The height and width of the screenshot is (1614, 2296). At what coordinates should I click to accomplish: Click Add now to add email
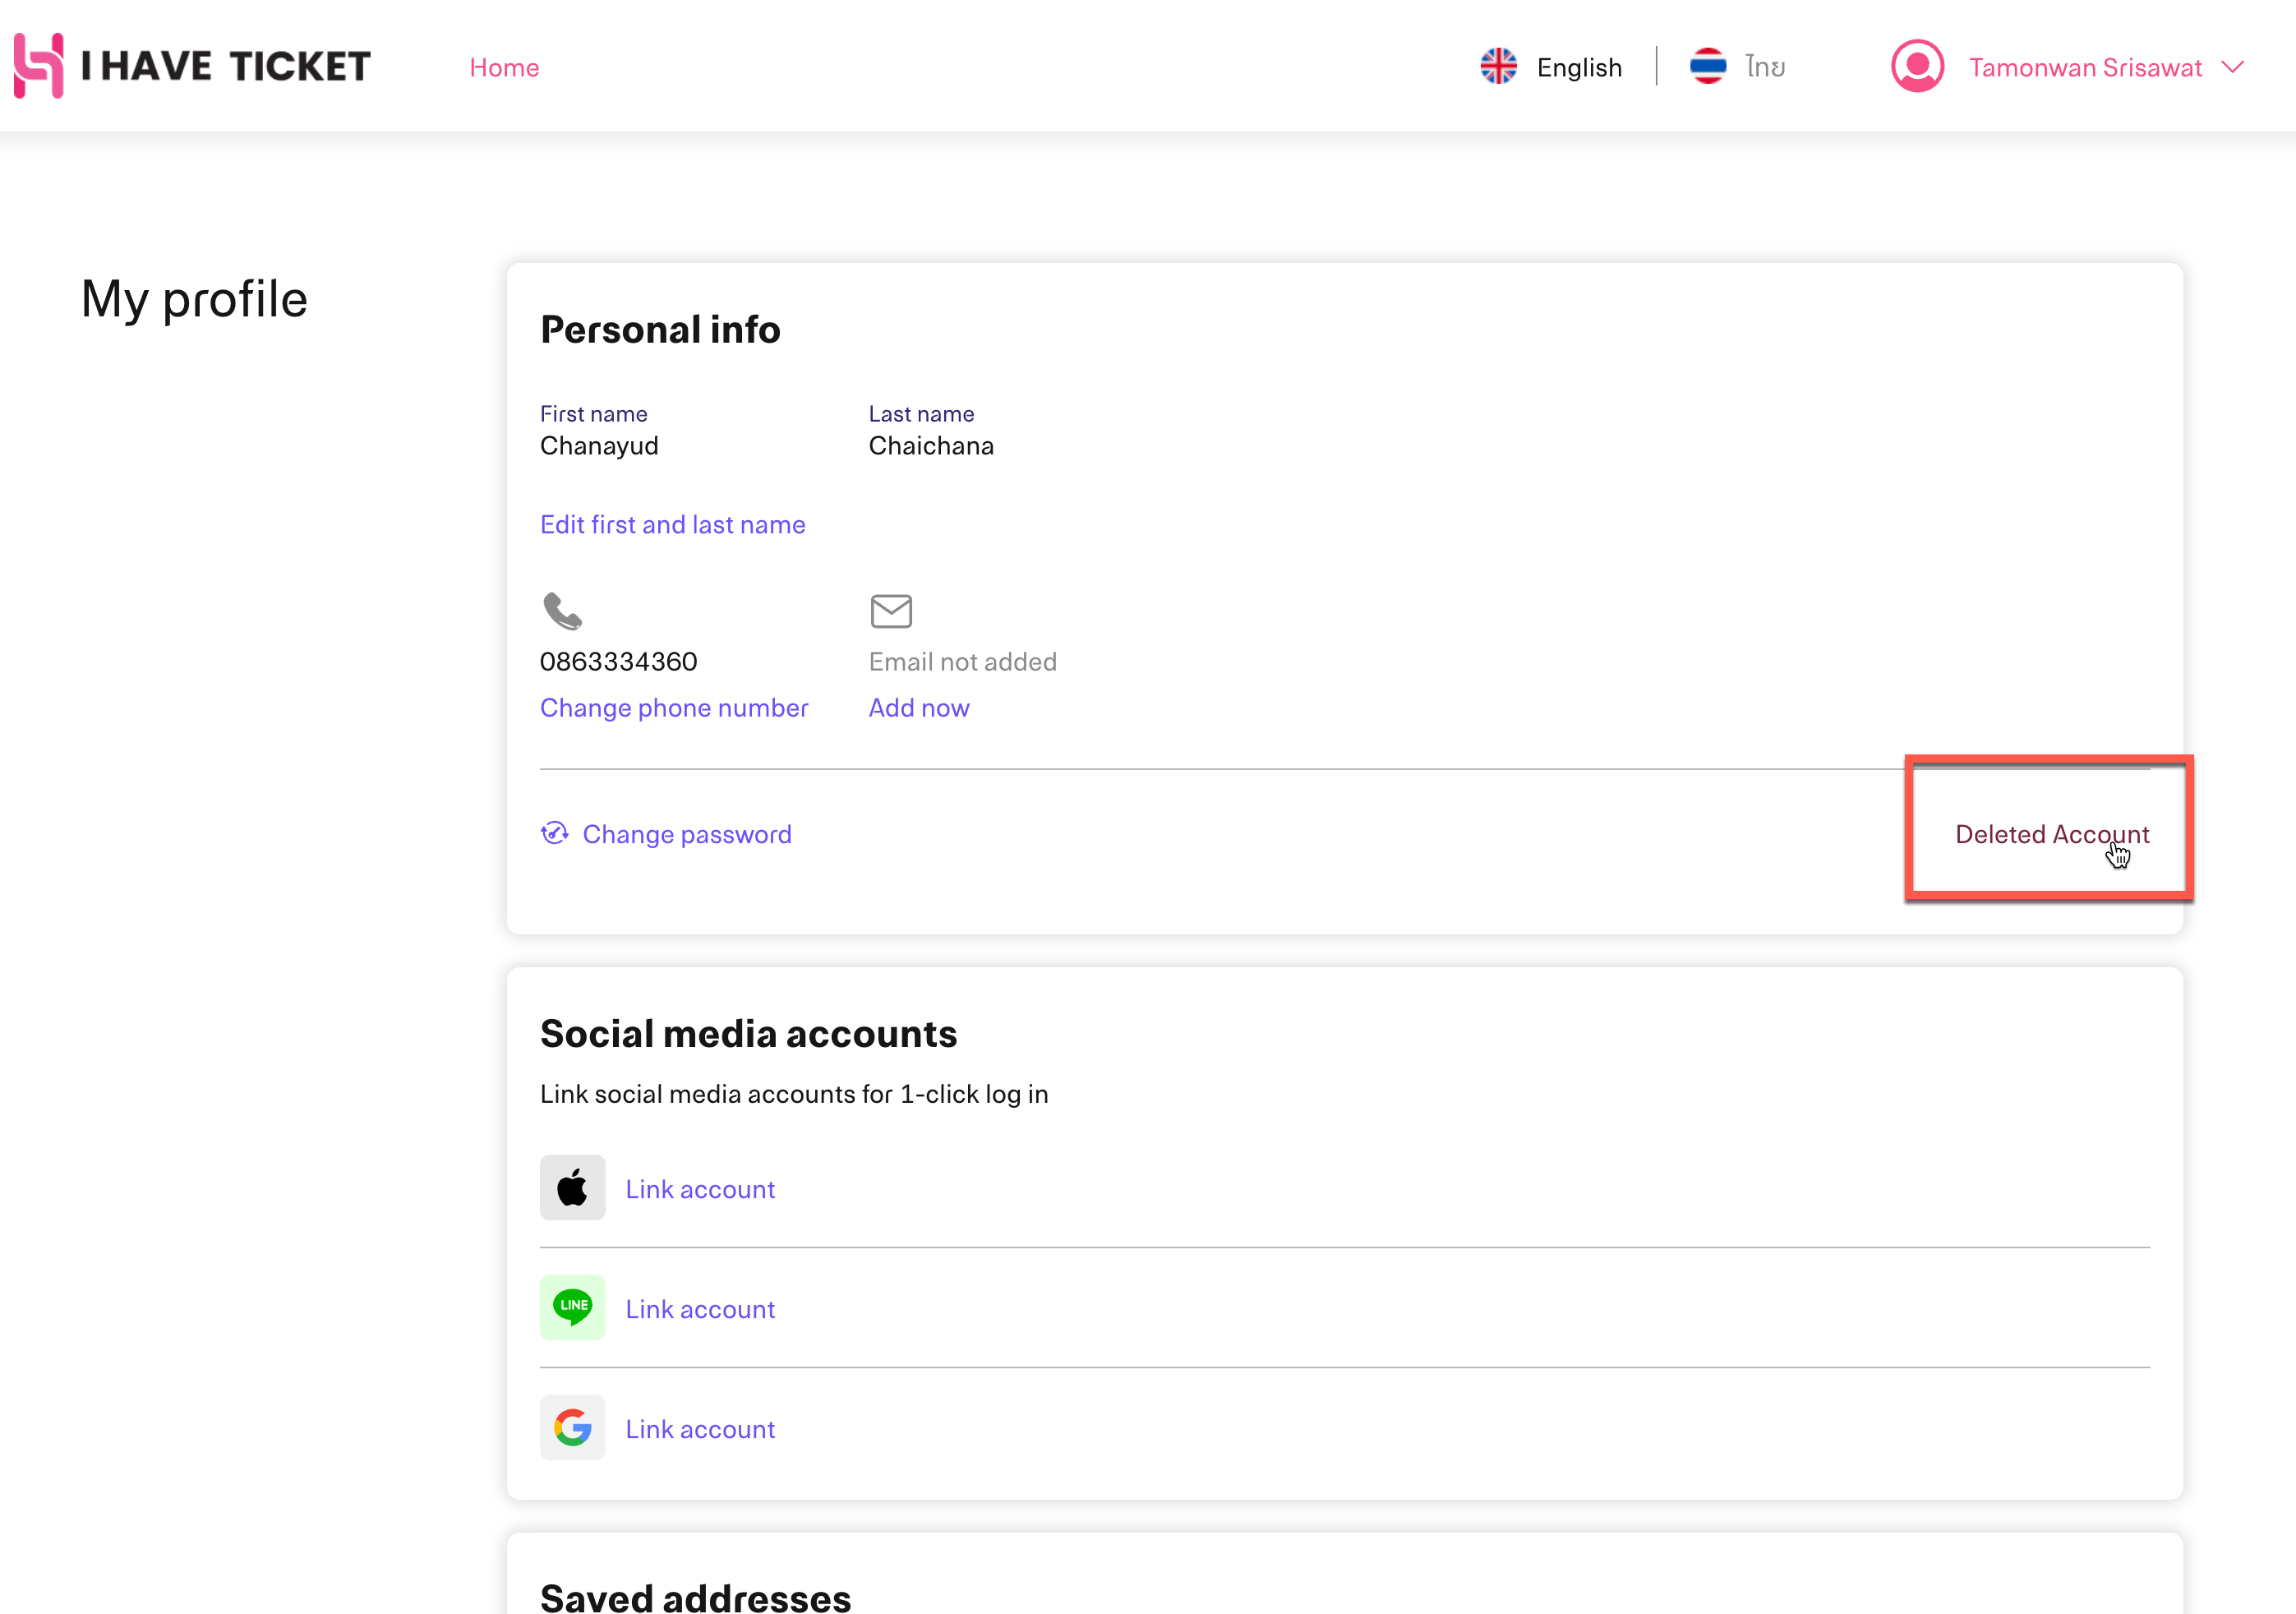coord(919,708)
